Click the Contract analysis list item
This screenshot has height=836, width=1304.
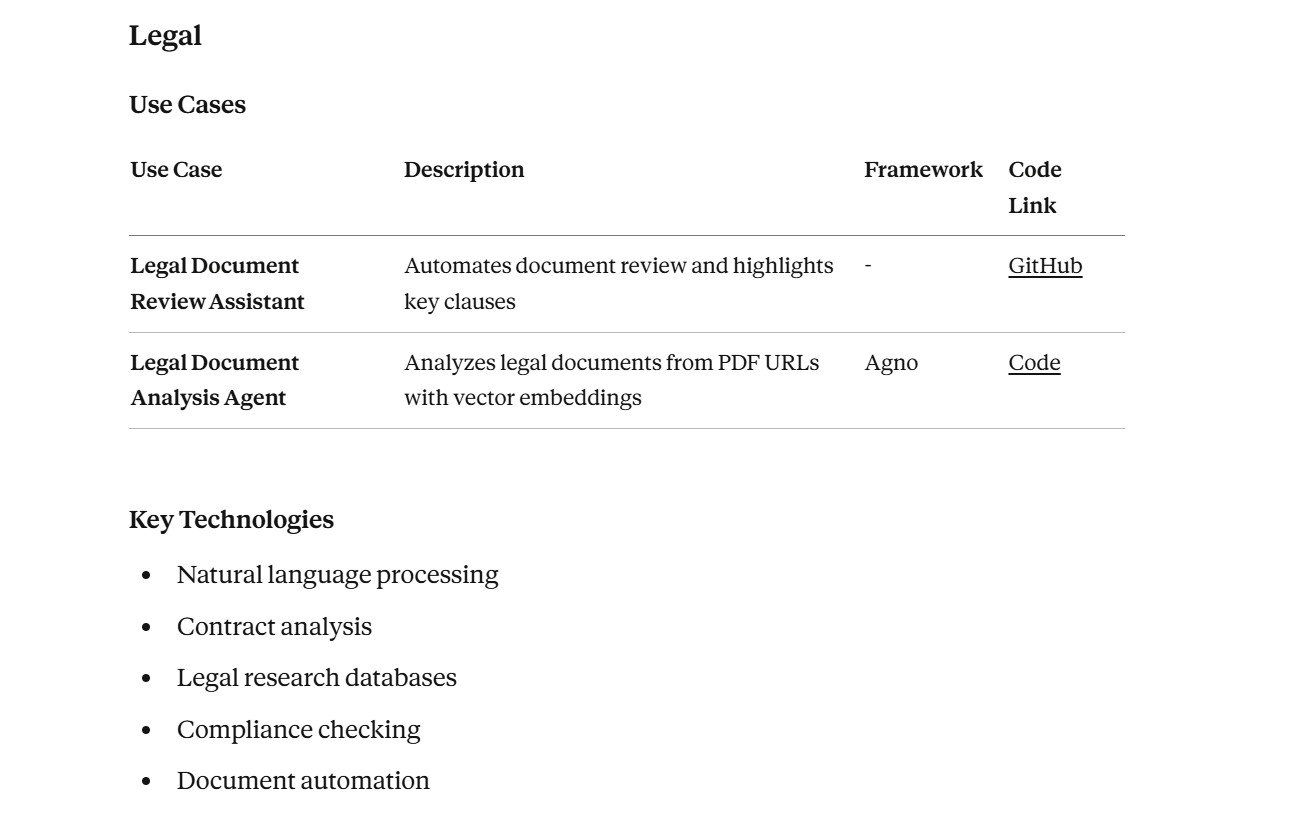[274, 627]
